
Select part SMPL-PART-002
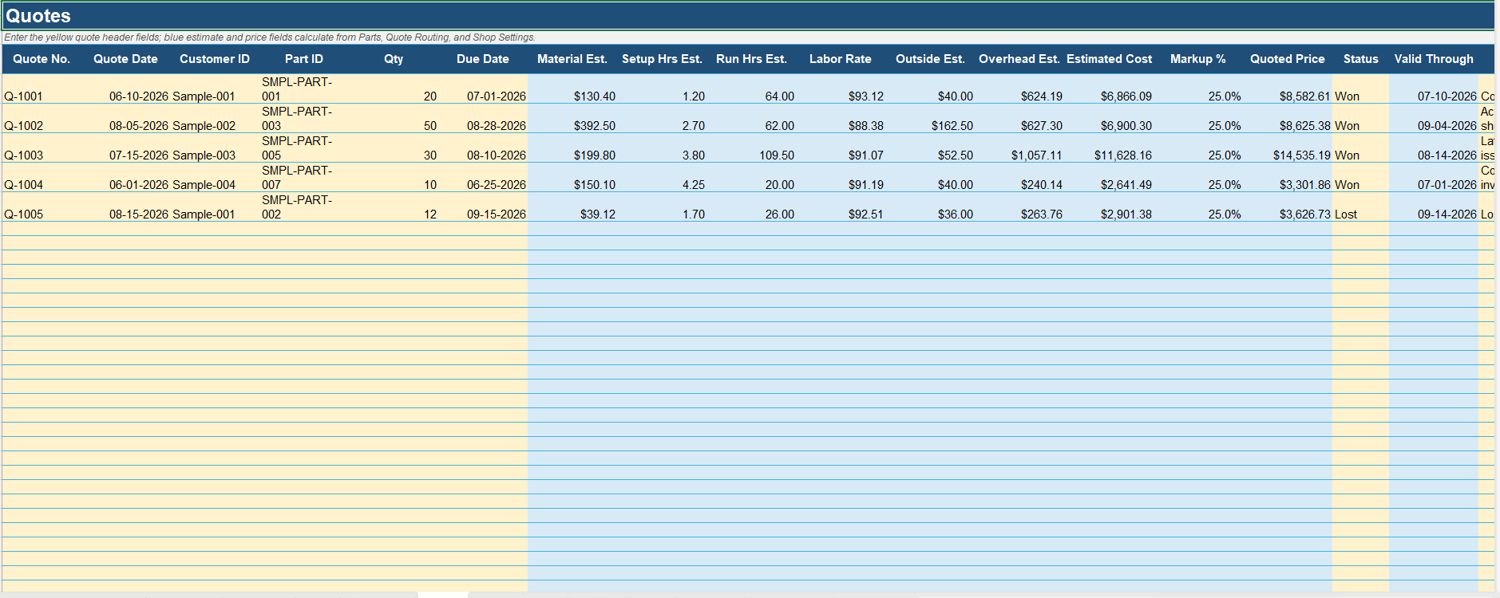point(297,206)
